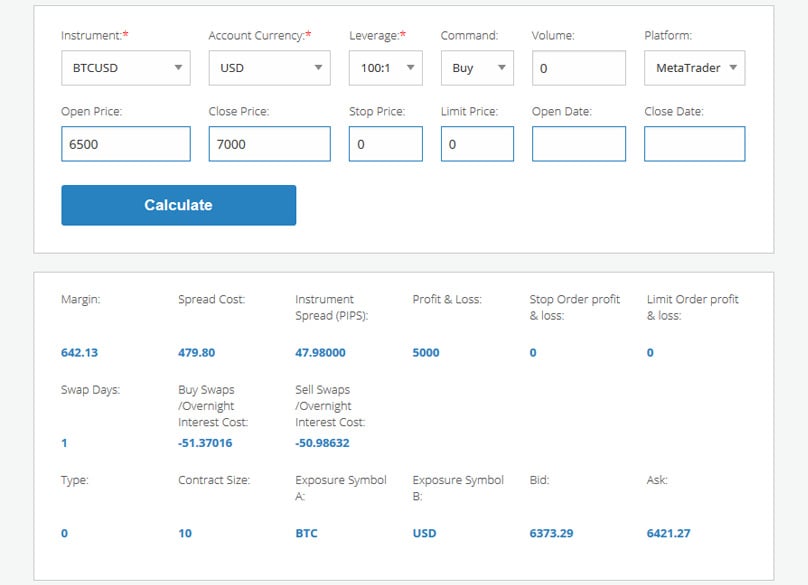Click the Open Price field containing 6500
This screenshot has height=585, width=808.
(126, 144)
